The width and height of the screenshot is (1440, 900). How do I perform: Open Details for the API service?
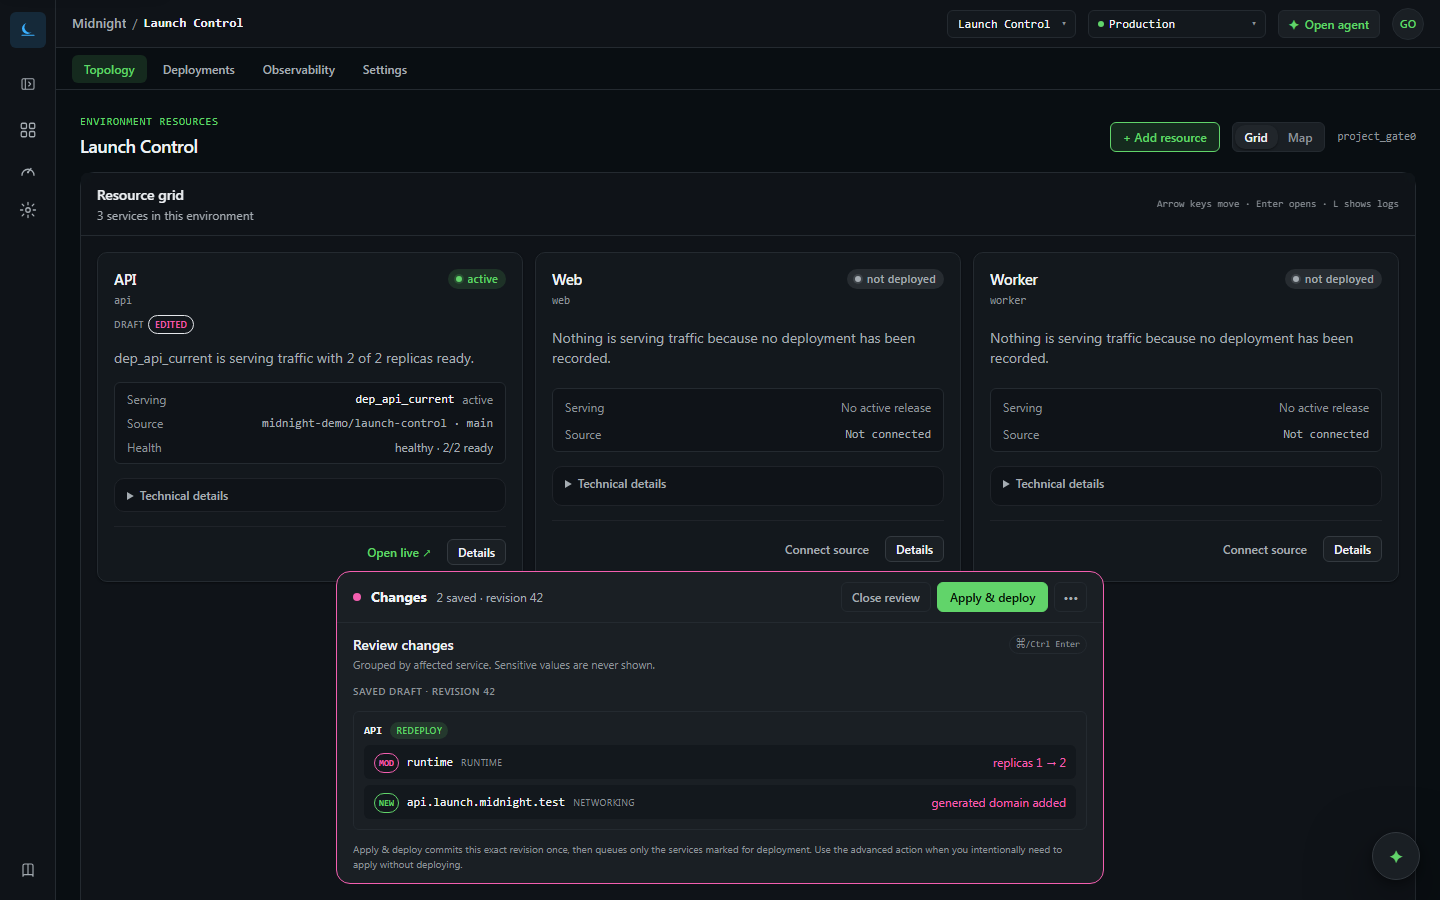coord(477,553)
